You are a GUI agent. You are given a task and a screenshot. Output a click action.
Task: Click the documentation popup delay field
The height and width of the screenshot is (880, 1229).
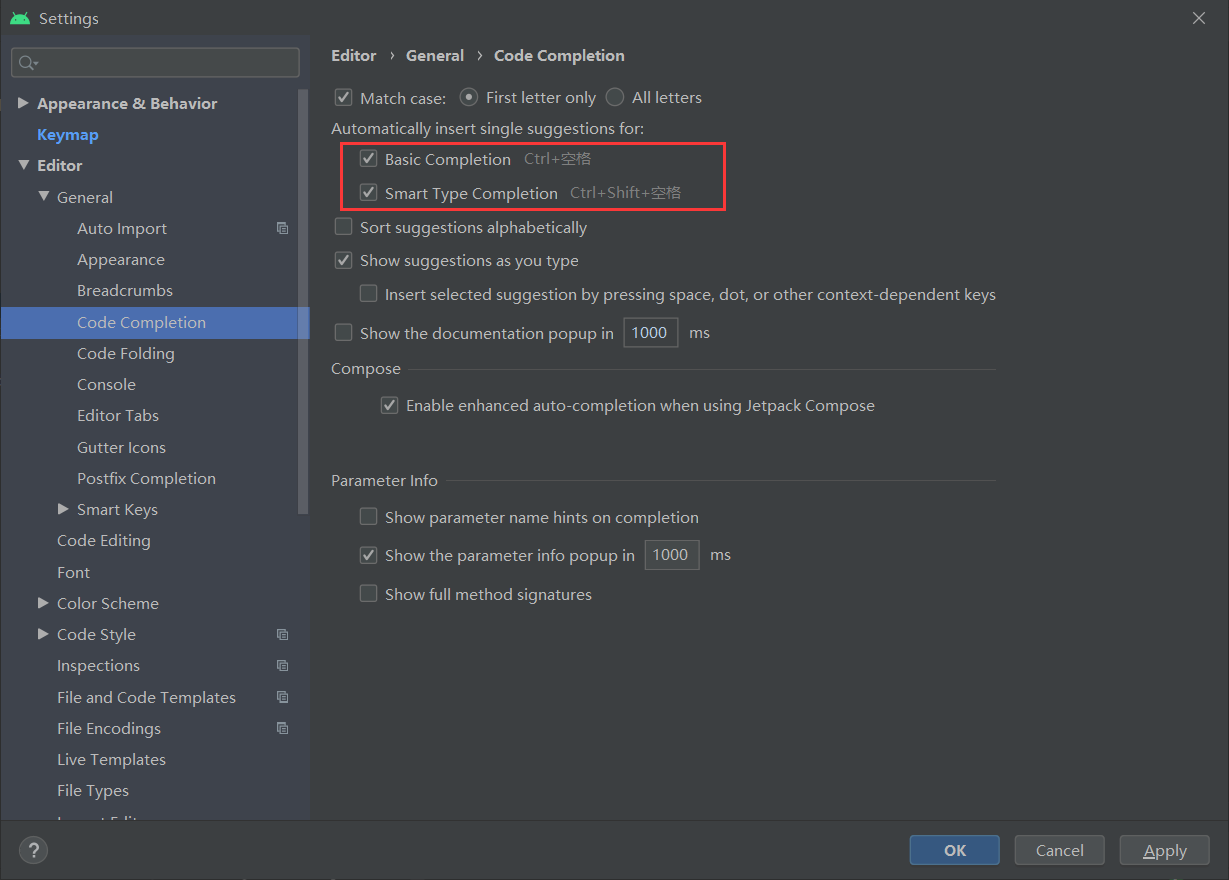650,333
